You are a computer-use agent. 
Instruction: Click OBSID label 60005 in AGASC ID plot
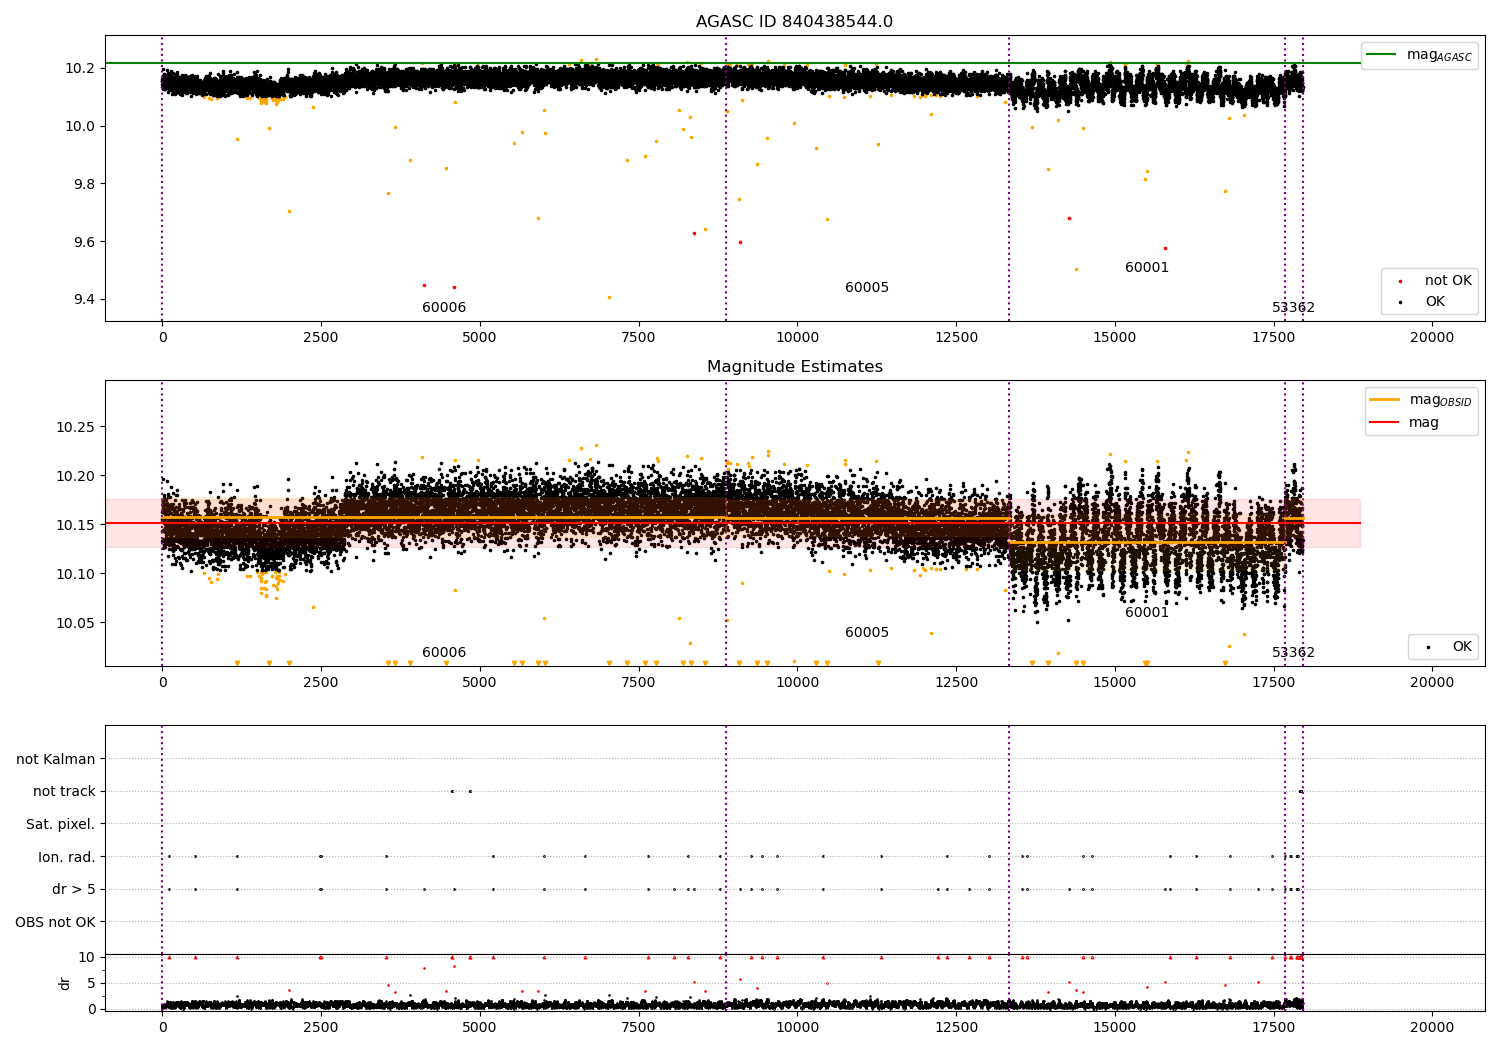pyautogui.click(x=867, y=288)
